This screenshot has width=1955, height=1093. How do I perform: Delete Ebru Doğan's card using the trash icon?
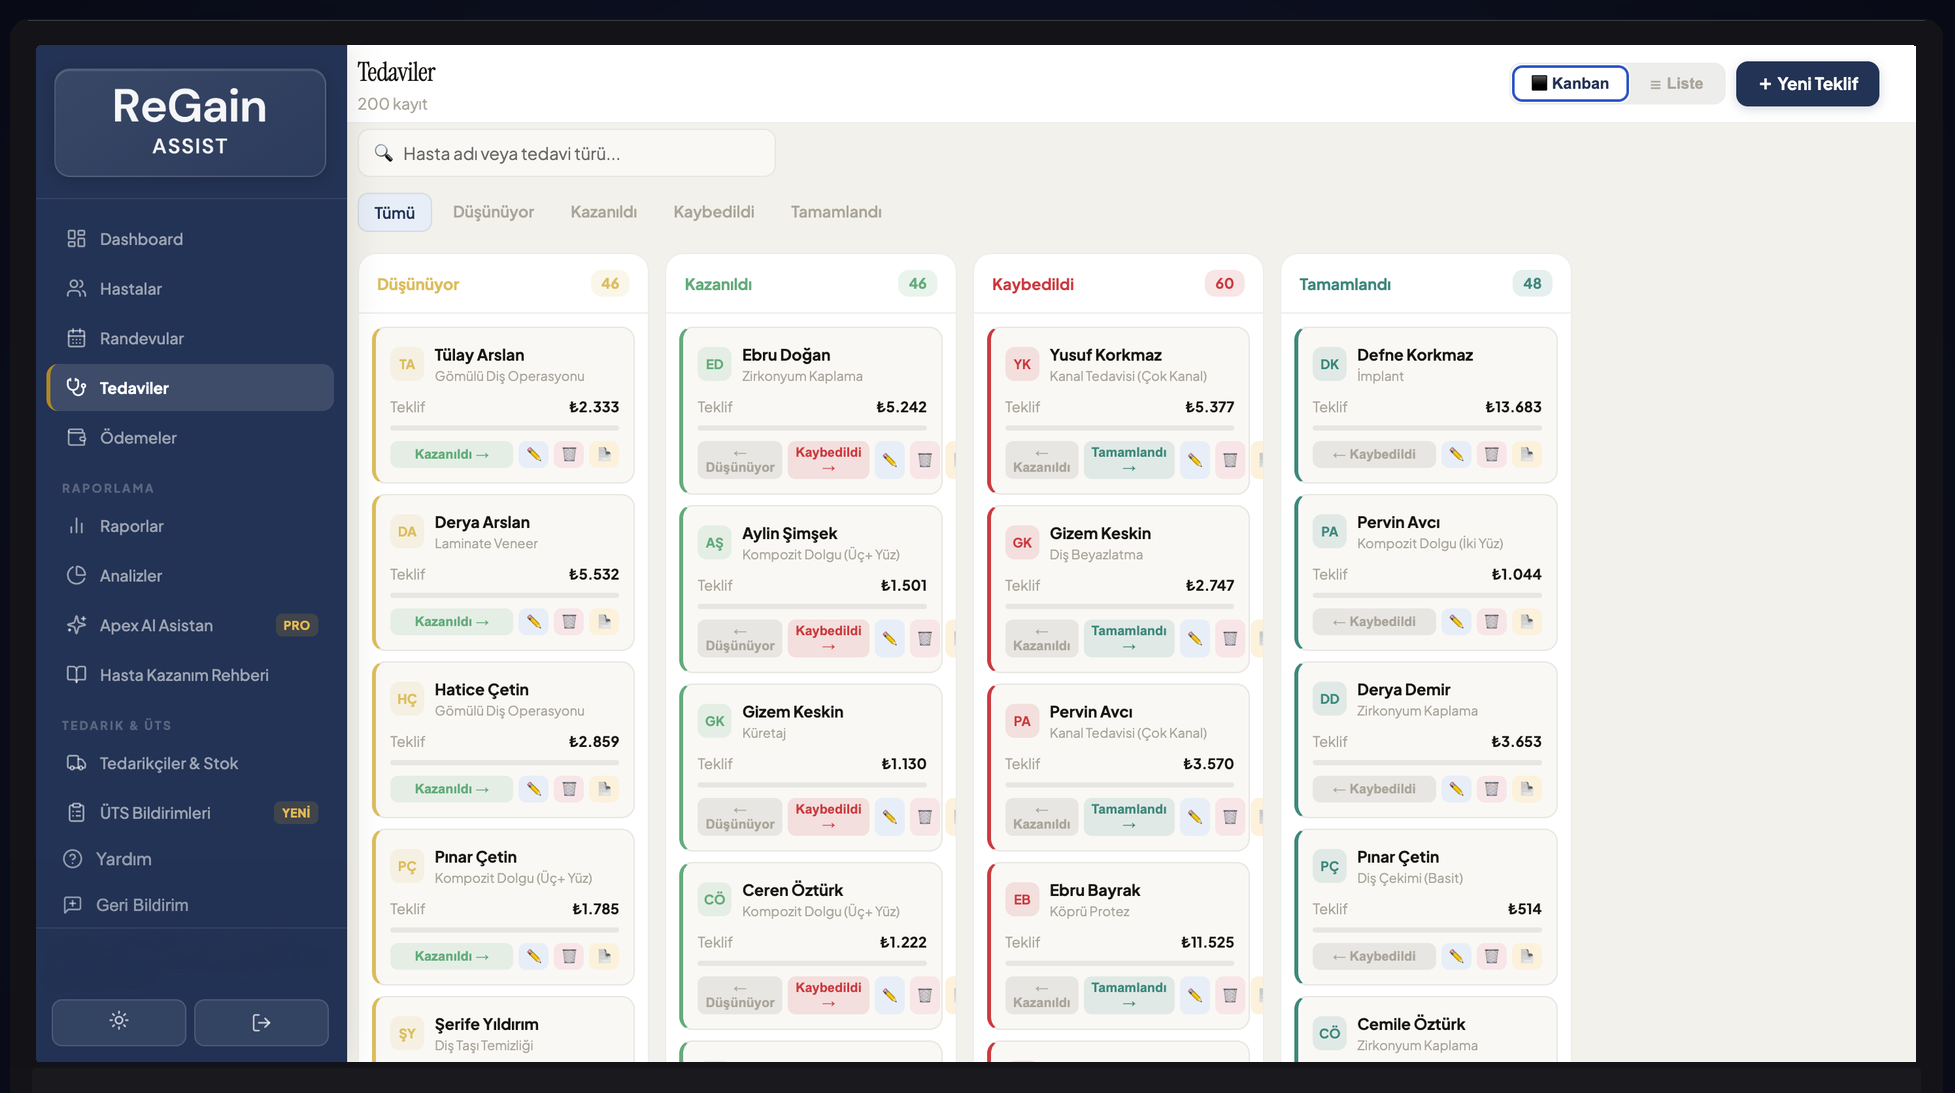pos(925,460)
